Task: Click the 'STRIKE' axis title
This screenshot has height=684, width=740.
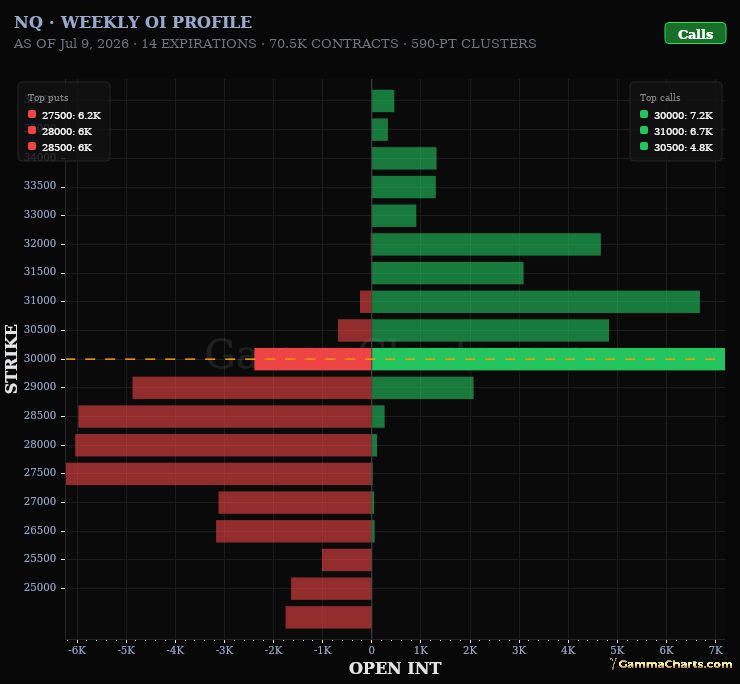Action: (11, 359)
